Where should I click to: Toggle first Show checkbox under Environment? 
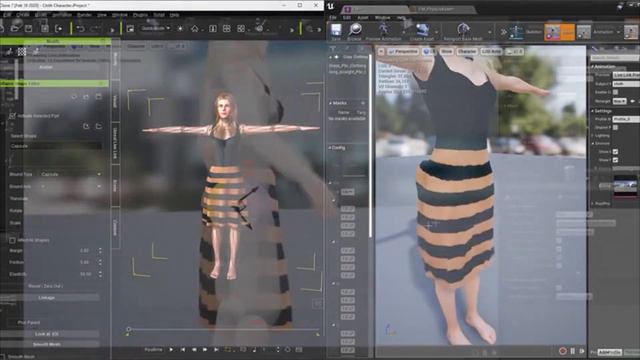(x=615, y=151)
